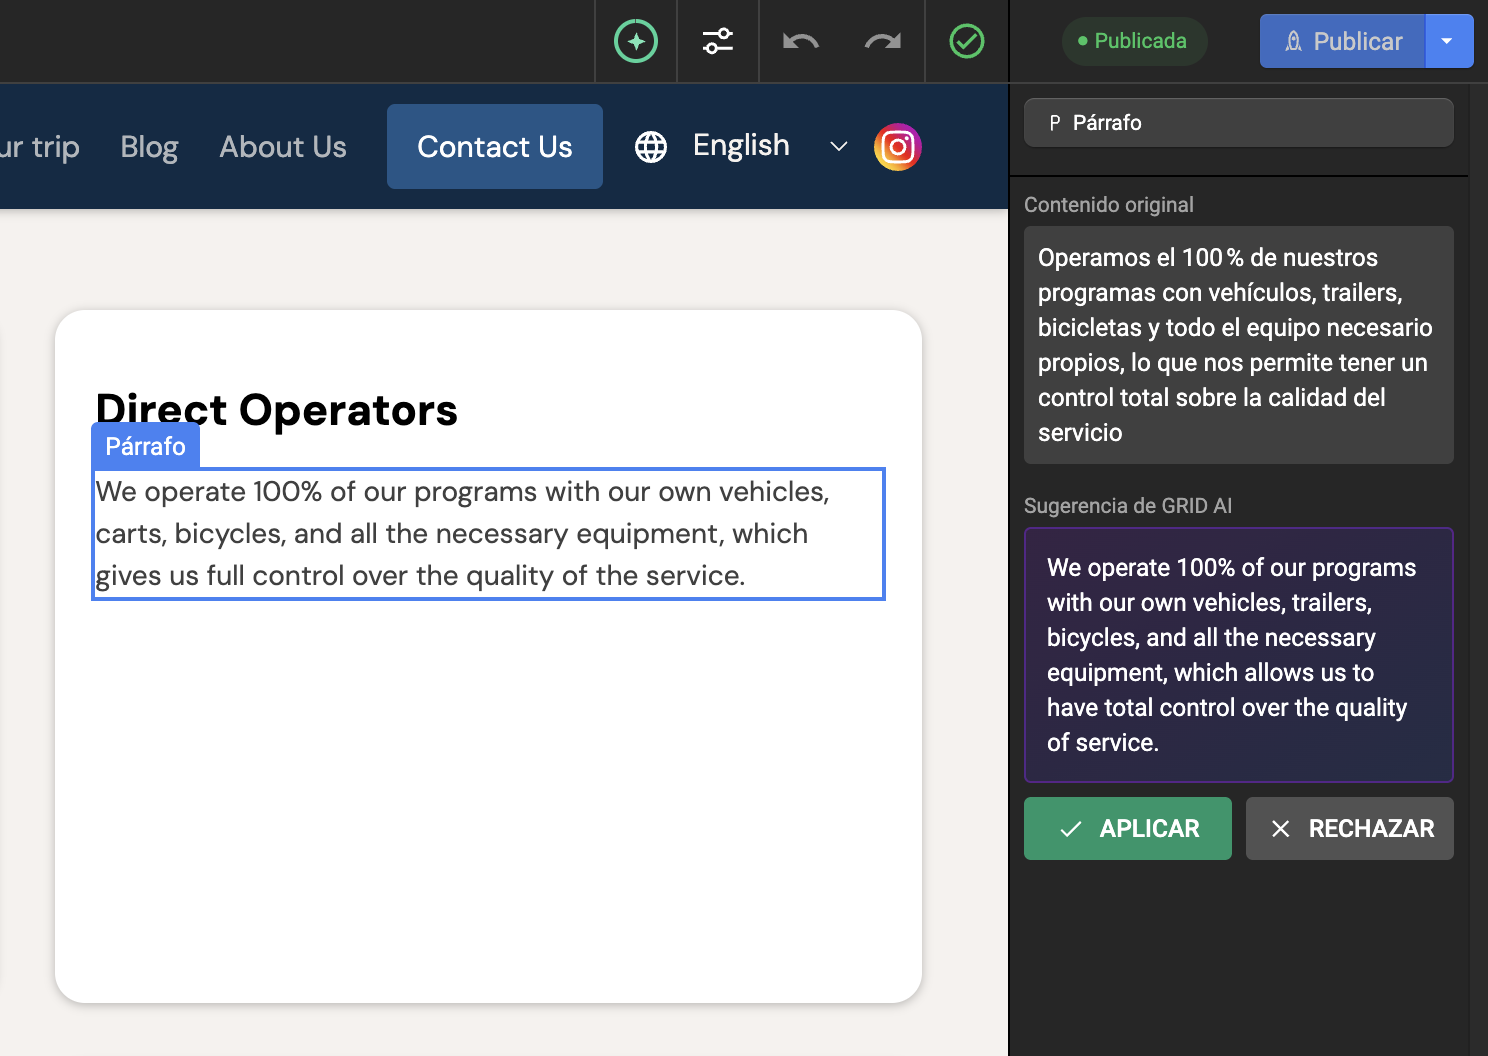Open the partially visible trip menu item
Viewport: 1488px width, 1056px height.
click(40, 147)
